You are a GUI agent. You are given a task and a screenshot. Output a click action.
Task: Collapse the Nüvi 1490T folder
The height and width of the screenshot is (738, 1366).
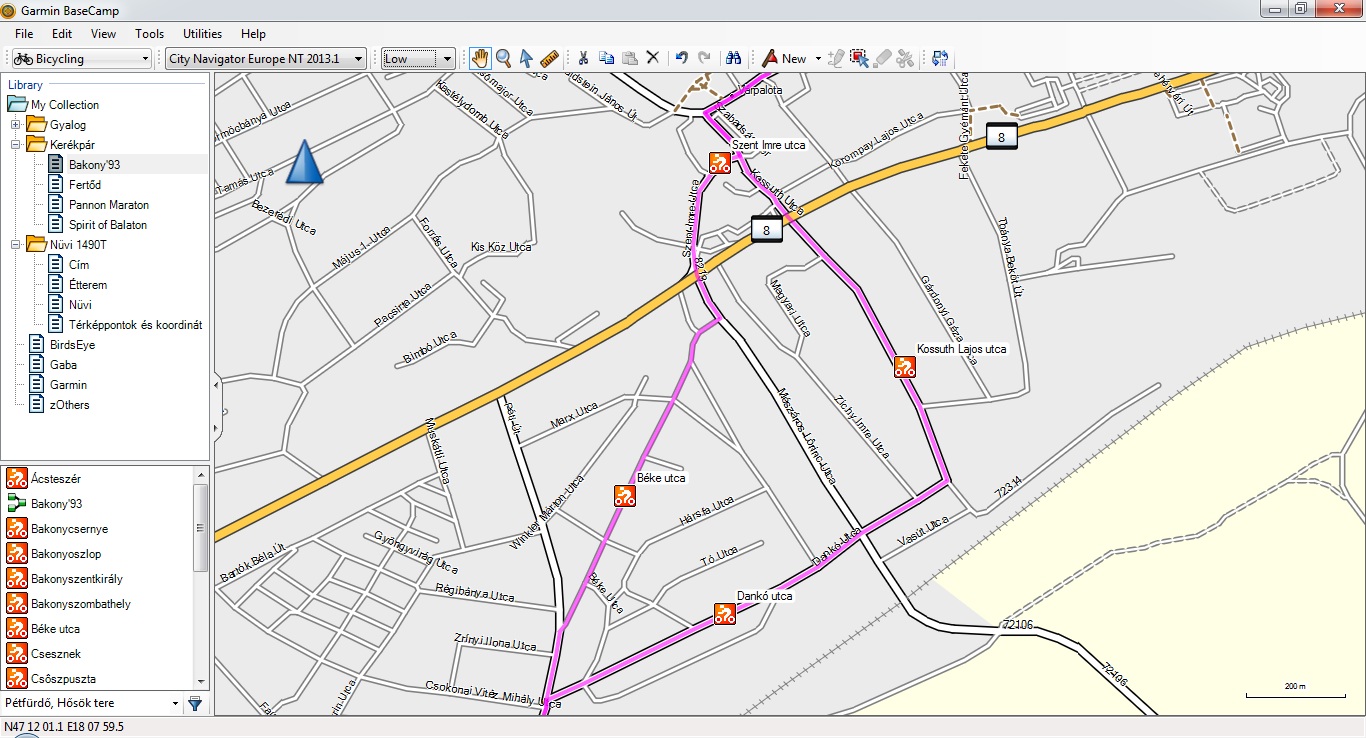click(16, 245)
